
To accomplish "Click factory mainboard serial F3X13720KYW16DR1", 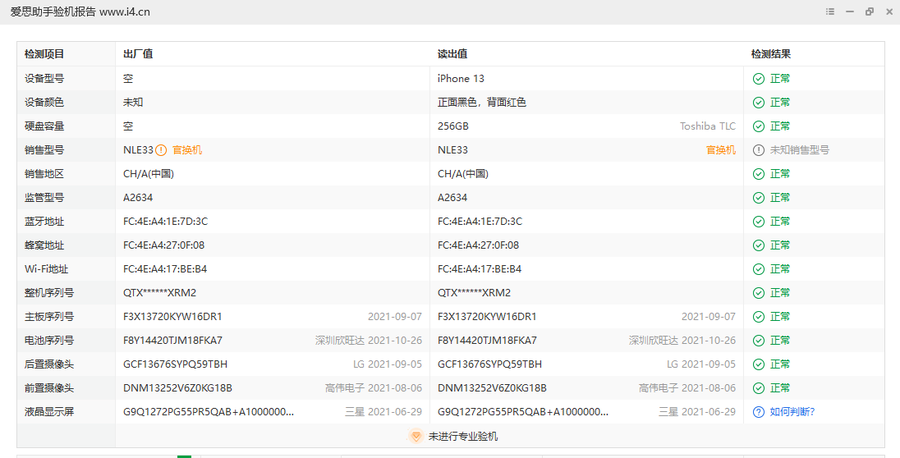I will (x=172, y=317).
